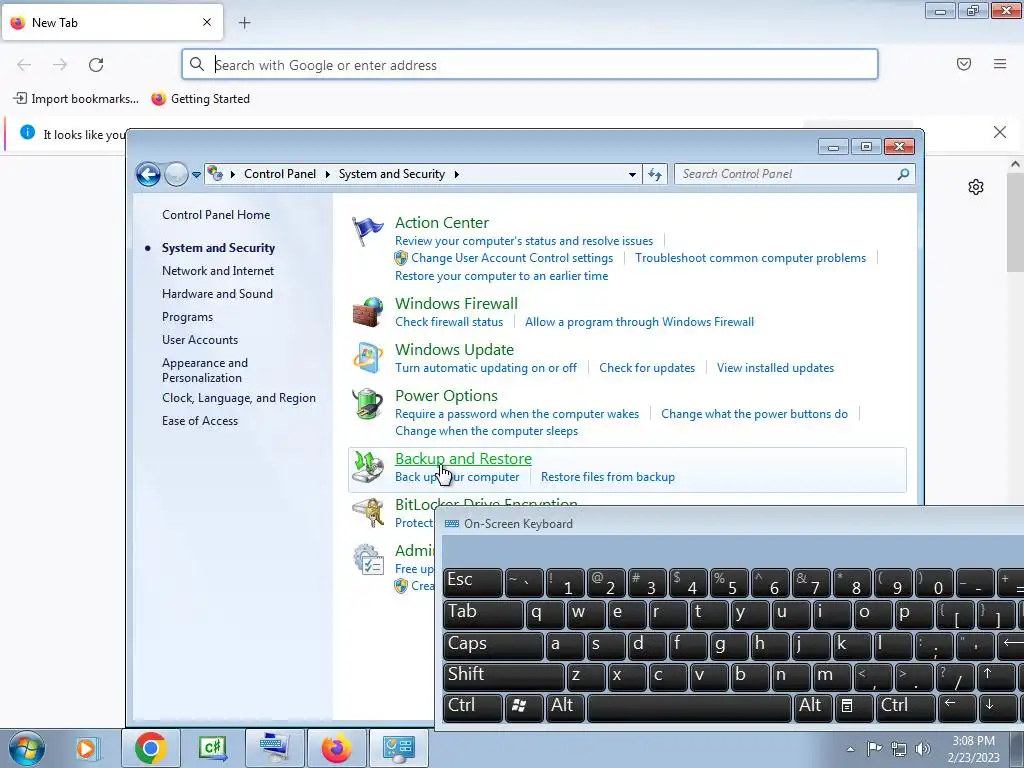The width and height of the screenshot is (1024, 768).
Task: Open the Windows Update icon
Action: click(x=368, y=358)
